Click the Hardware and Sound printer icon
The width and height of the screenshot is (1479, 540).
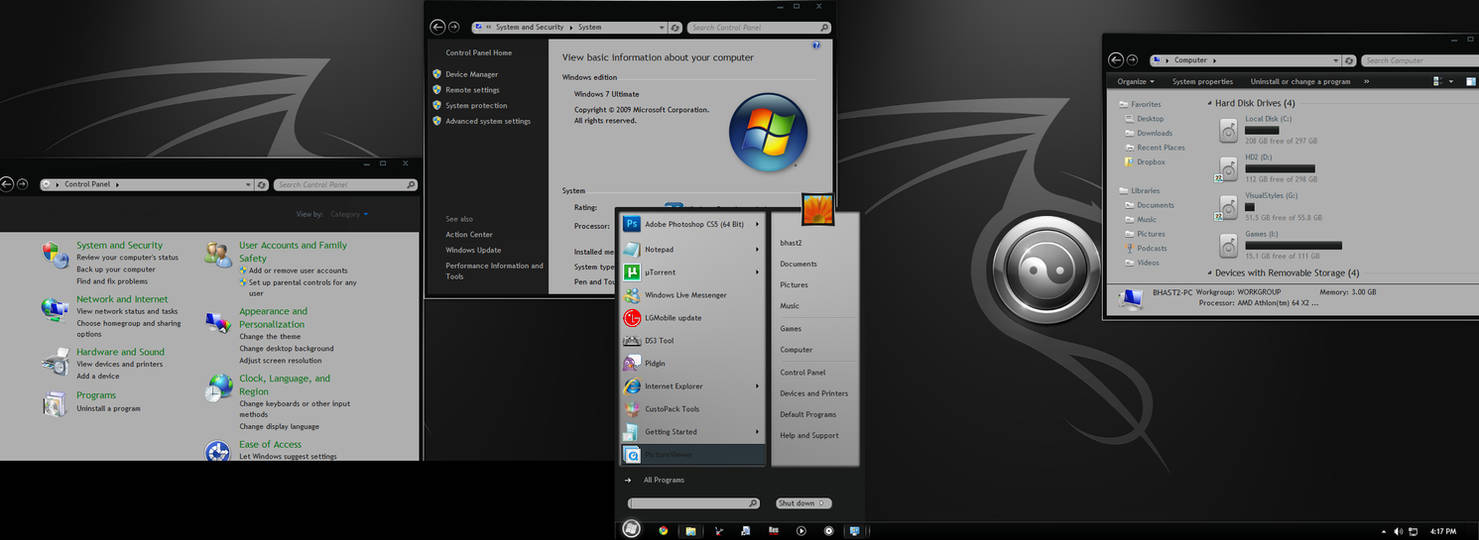55,361
